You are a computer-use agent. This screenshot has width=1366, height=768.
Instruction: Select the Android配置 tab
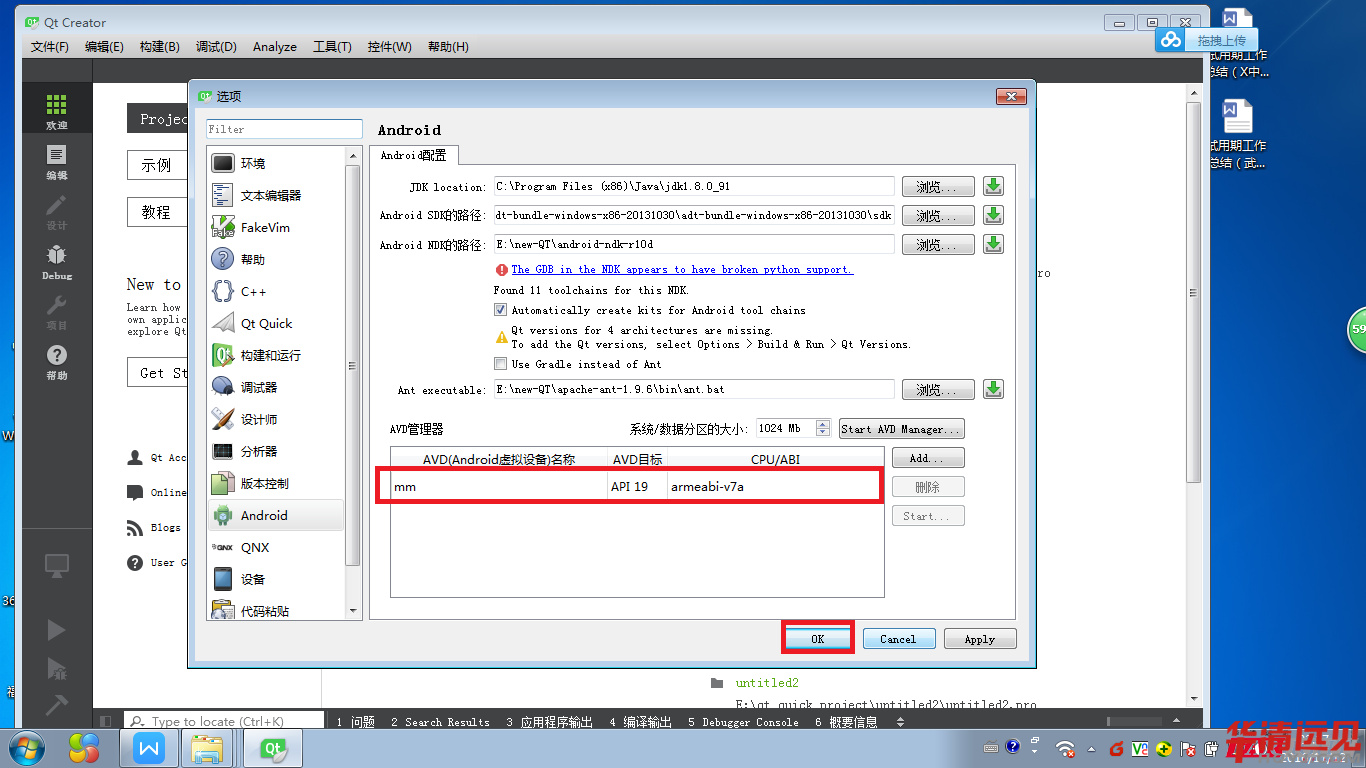pyautogui.click(x=414, y=156)
